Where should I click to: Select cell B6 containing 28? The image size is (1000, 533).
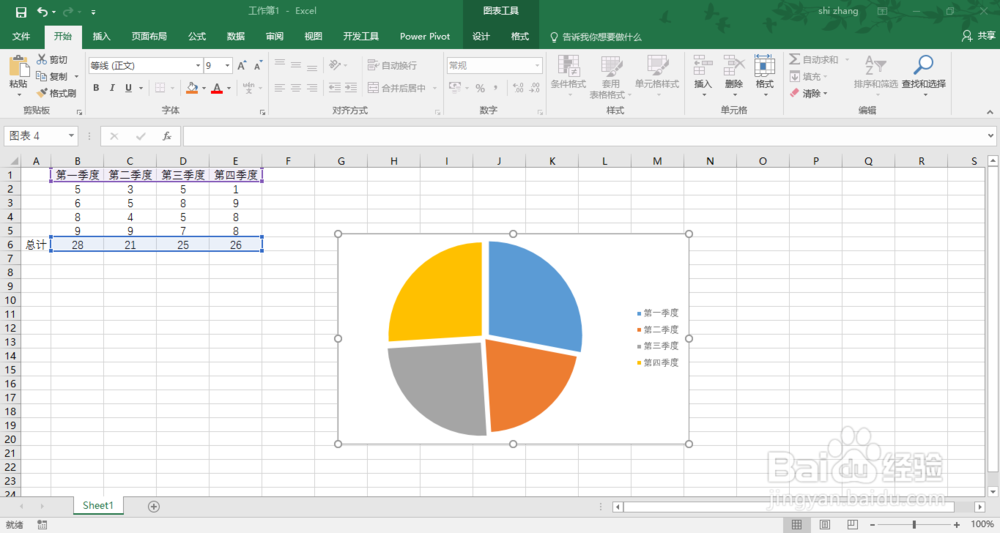pyautogui.click(x=77, y=245)
